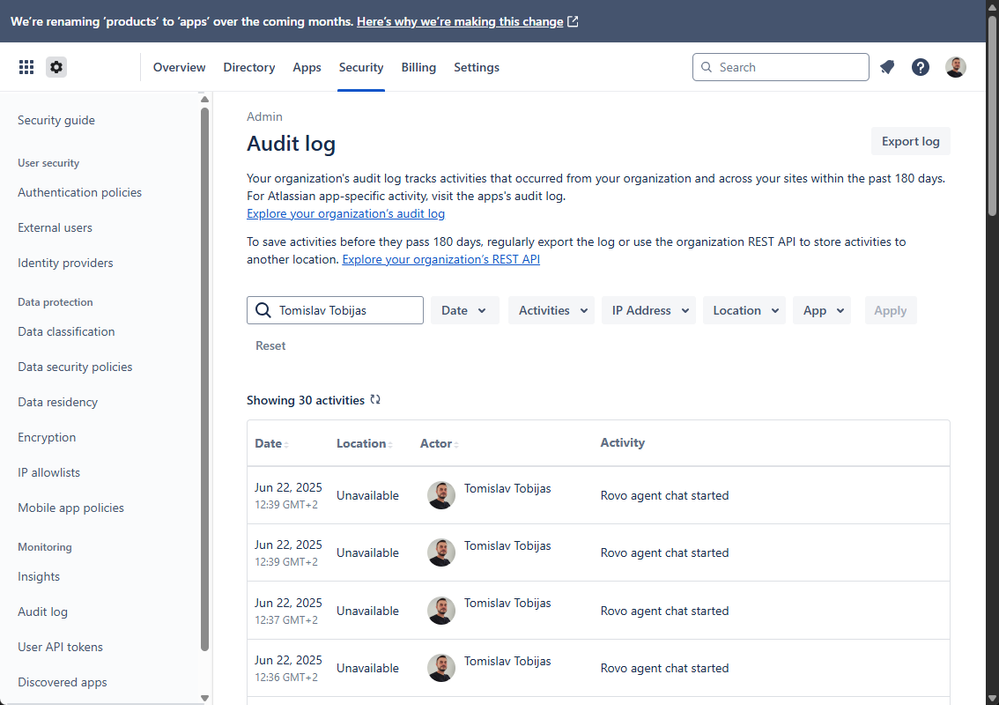This screenshot has width=999, height=705.
Task: Click the audit log search field with Tomislav Tobijas
Action: (335, 310)
